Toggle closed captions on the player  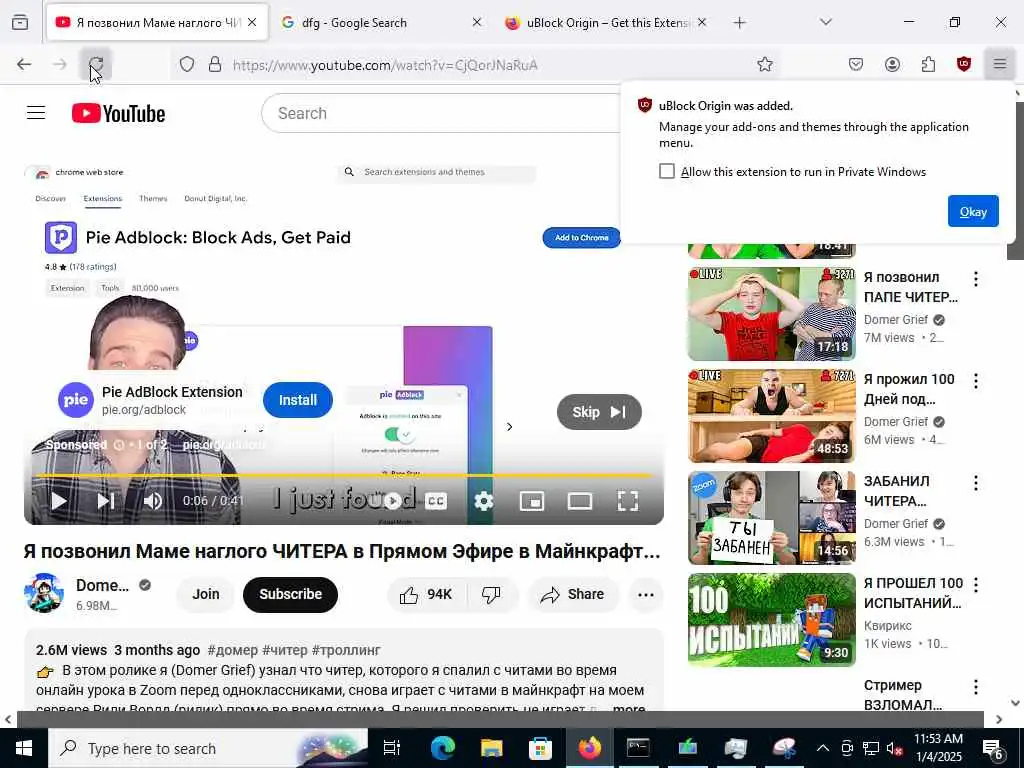point(436,501)
